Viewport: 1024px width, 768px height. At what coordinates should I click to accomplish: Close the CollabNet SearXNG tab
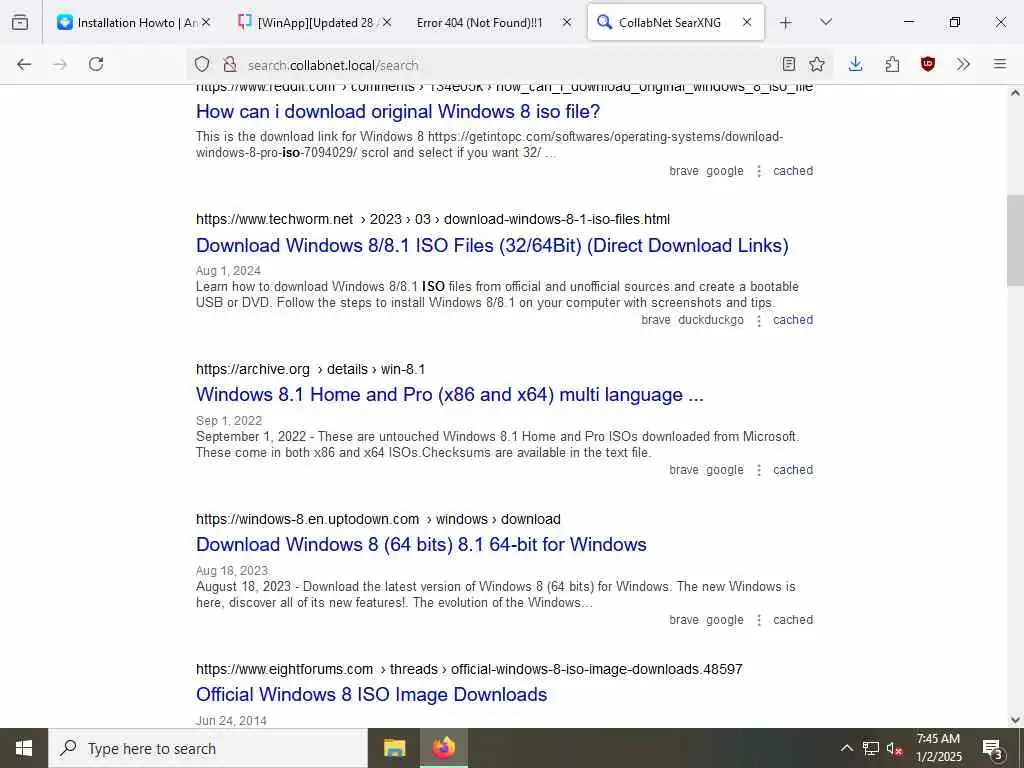pos(747,23)
